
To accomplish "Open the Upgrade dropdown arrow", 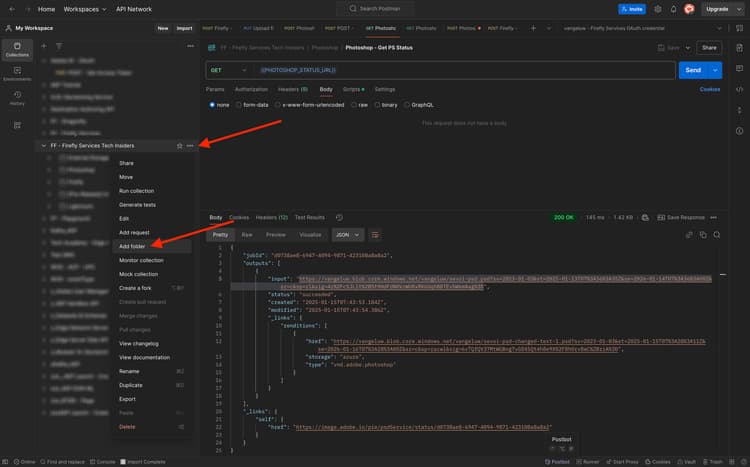I will [x=739, y=9].
